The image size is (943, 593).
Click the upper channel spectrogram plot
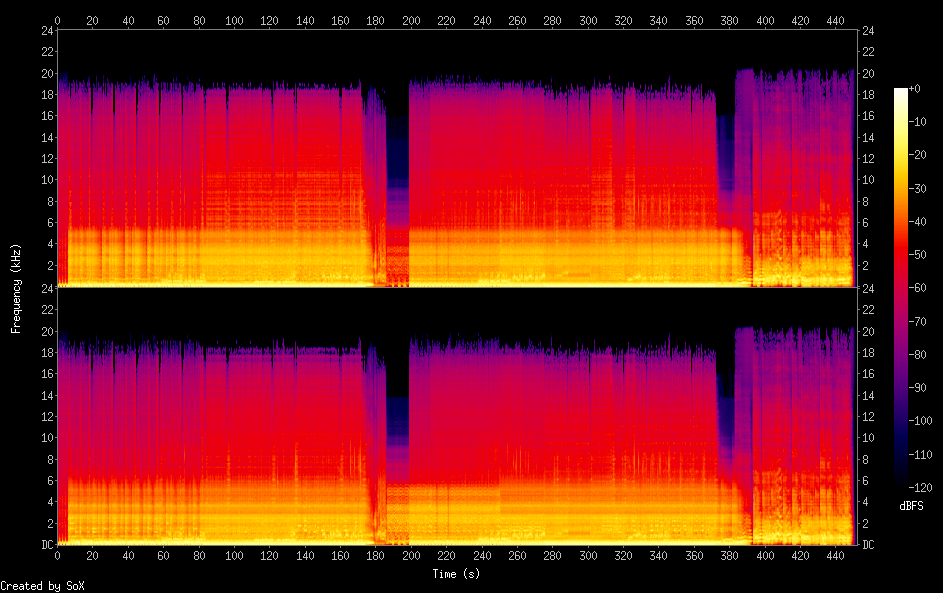click(x=456, y=158)
